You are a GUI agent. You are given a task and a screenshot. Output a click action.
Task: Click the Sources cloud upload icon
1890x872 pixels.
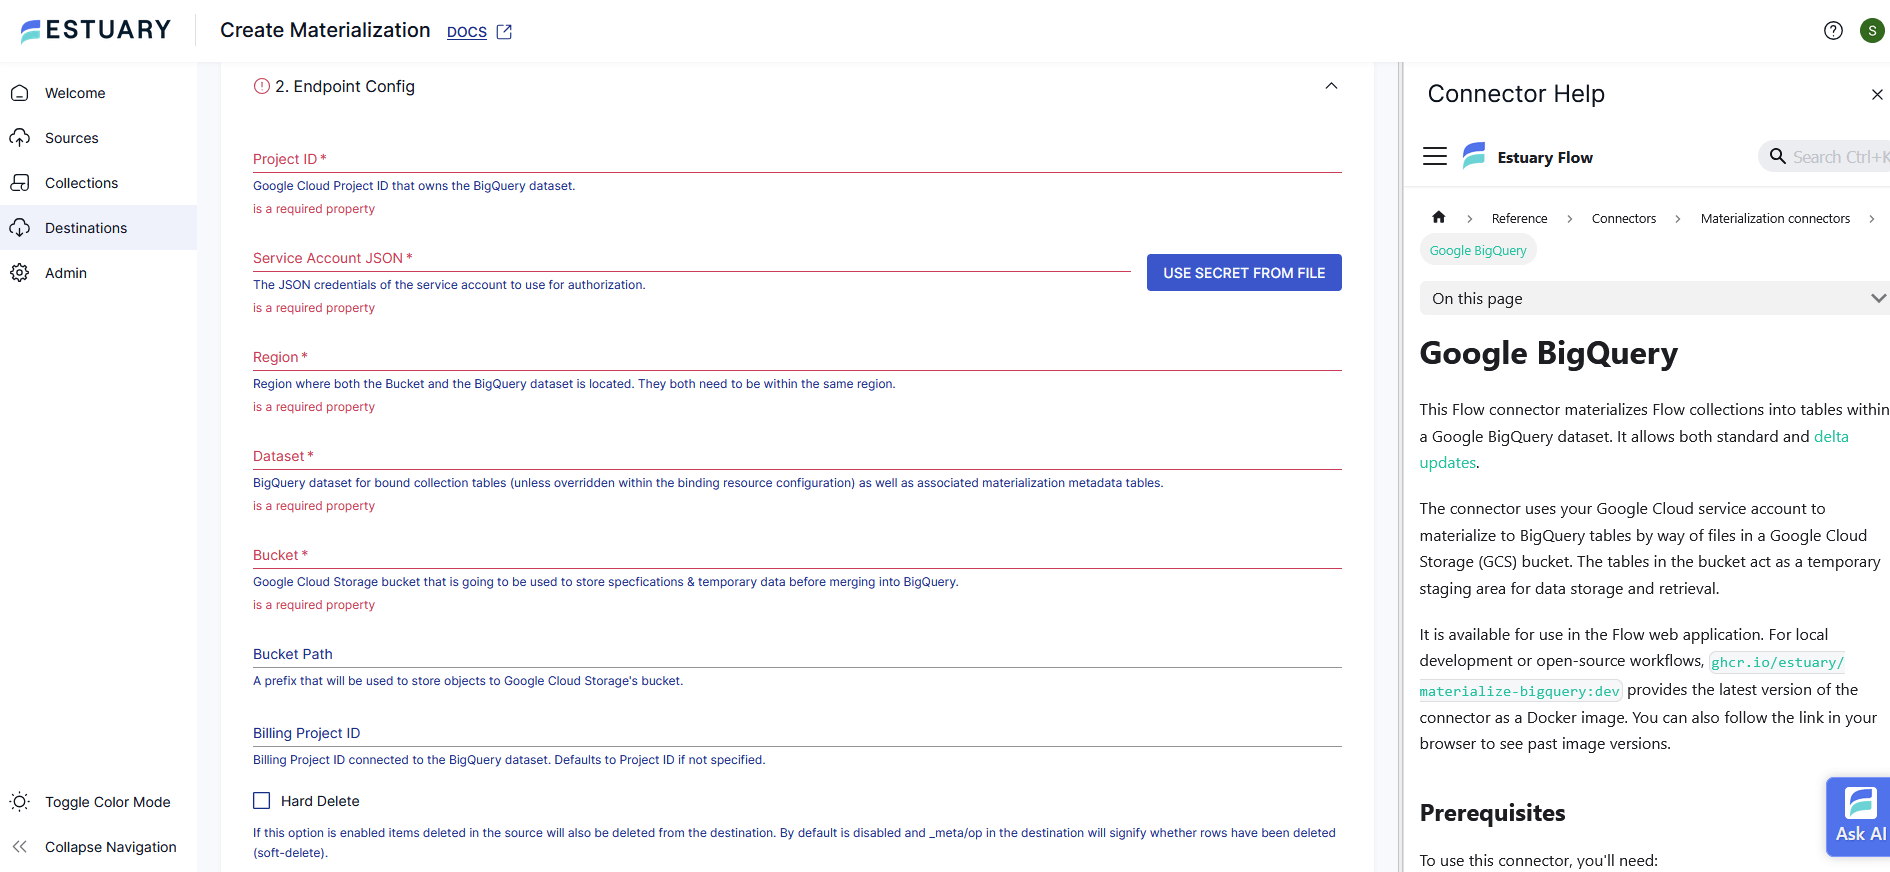[x=19, y=138]
